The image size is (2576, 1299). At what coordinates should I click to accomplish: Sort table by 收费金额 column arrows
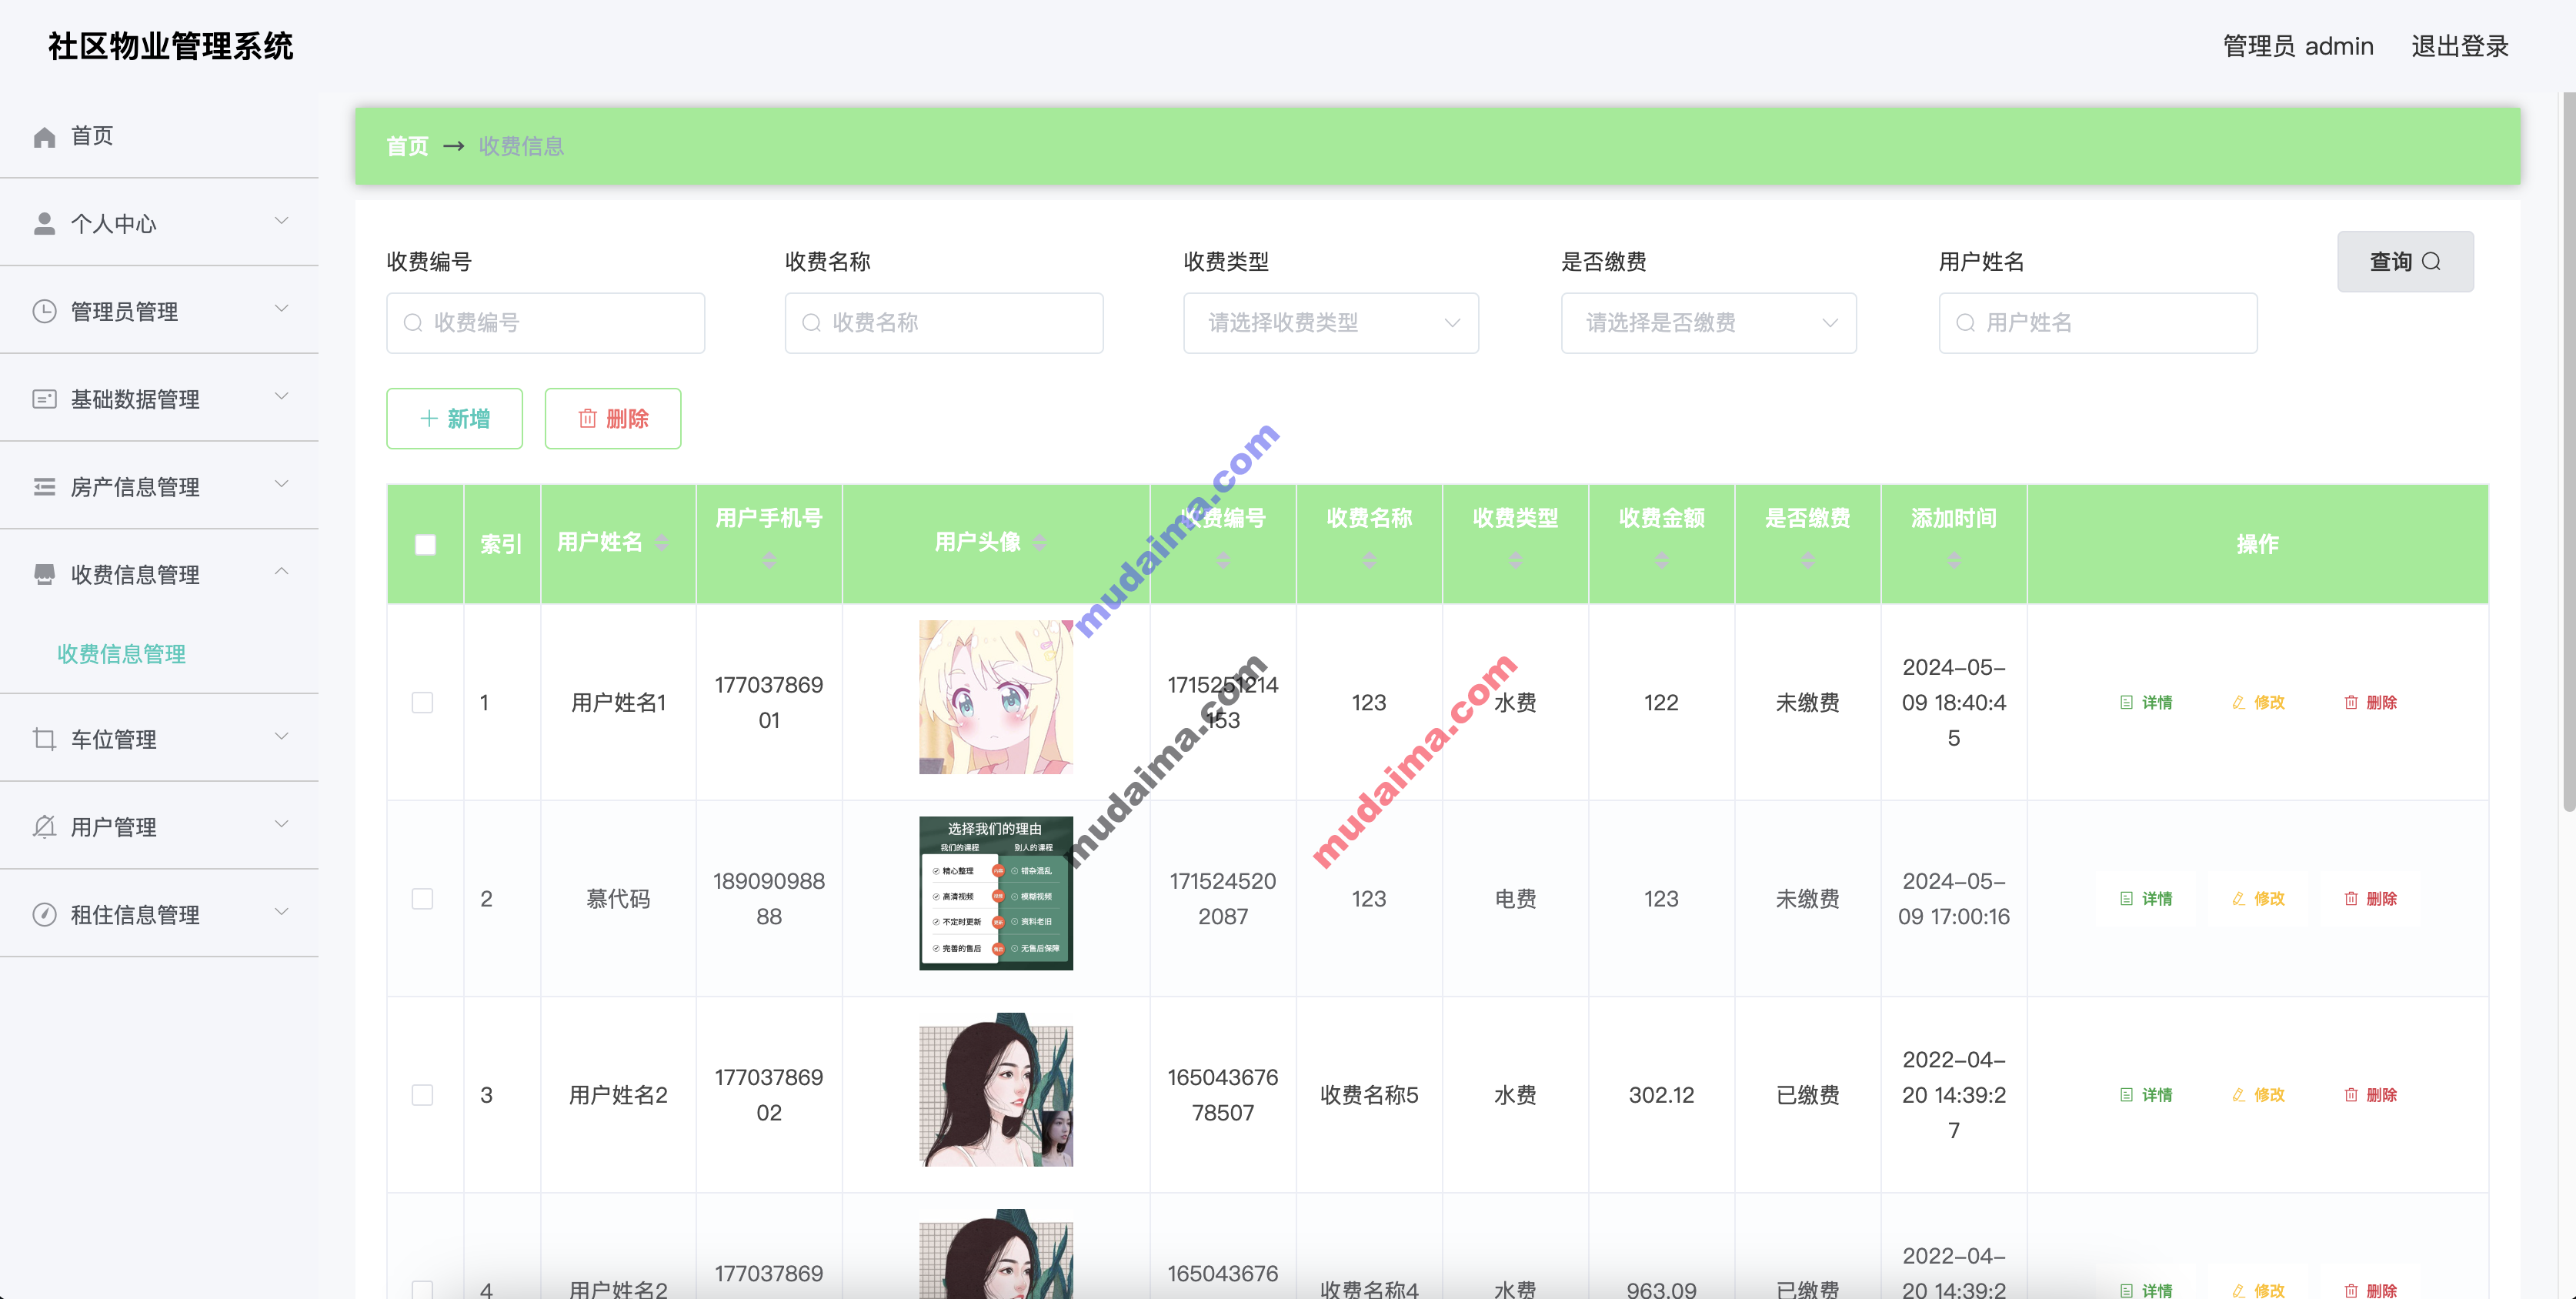[1661, 560]
